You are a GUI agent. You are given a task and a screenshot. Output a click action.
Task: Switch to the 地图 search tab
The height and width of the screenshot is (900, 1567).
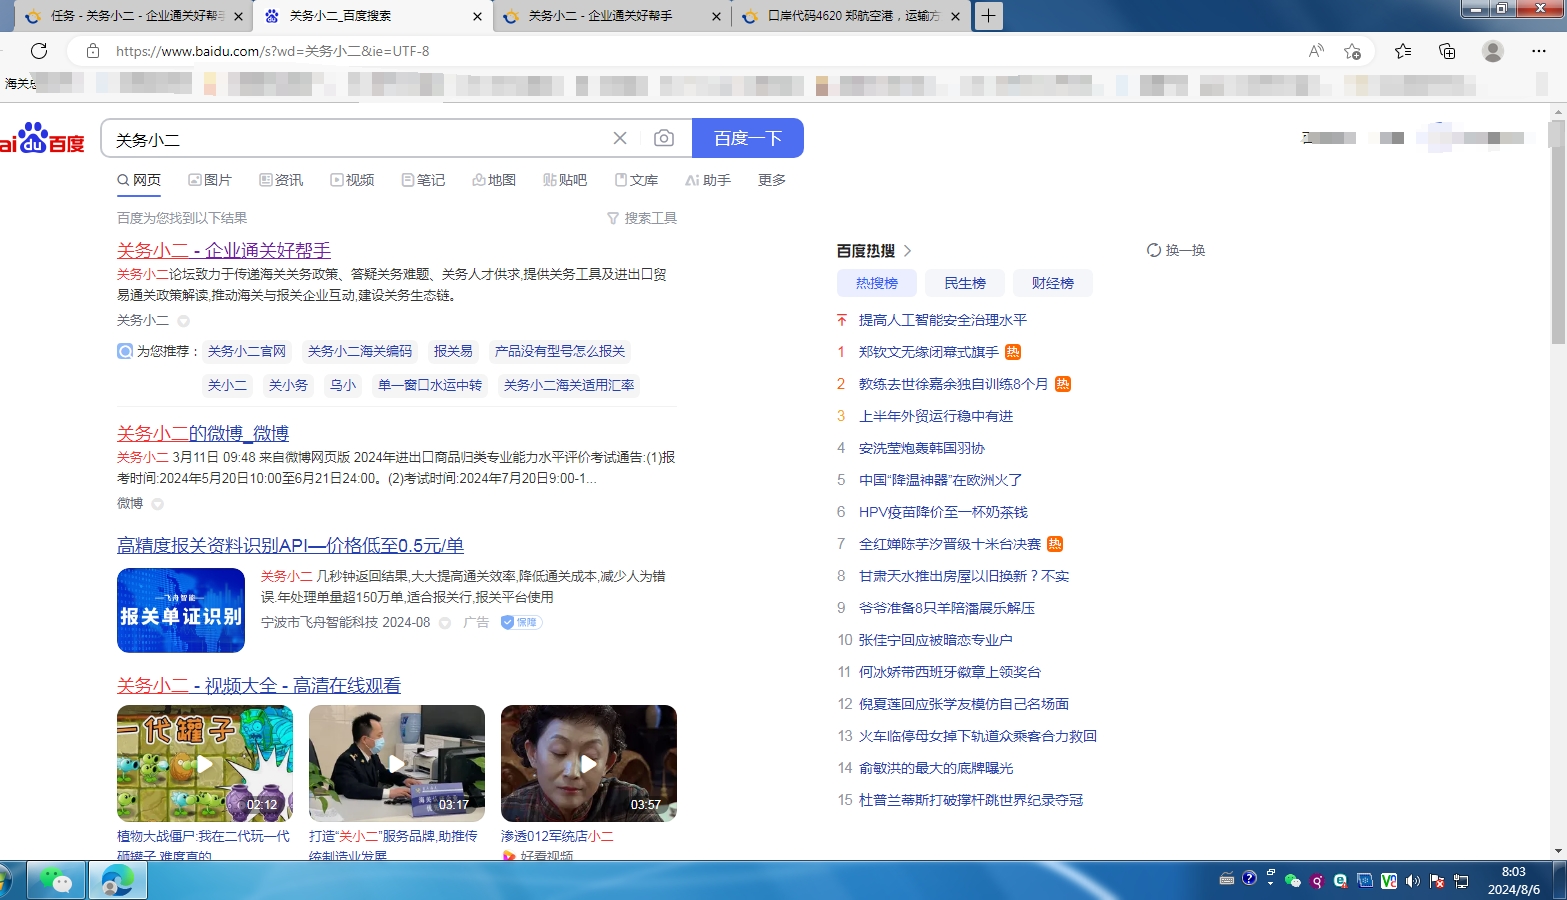pos(494,180)
